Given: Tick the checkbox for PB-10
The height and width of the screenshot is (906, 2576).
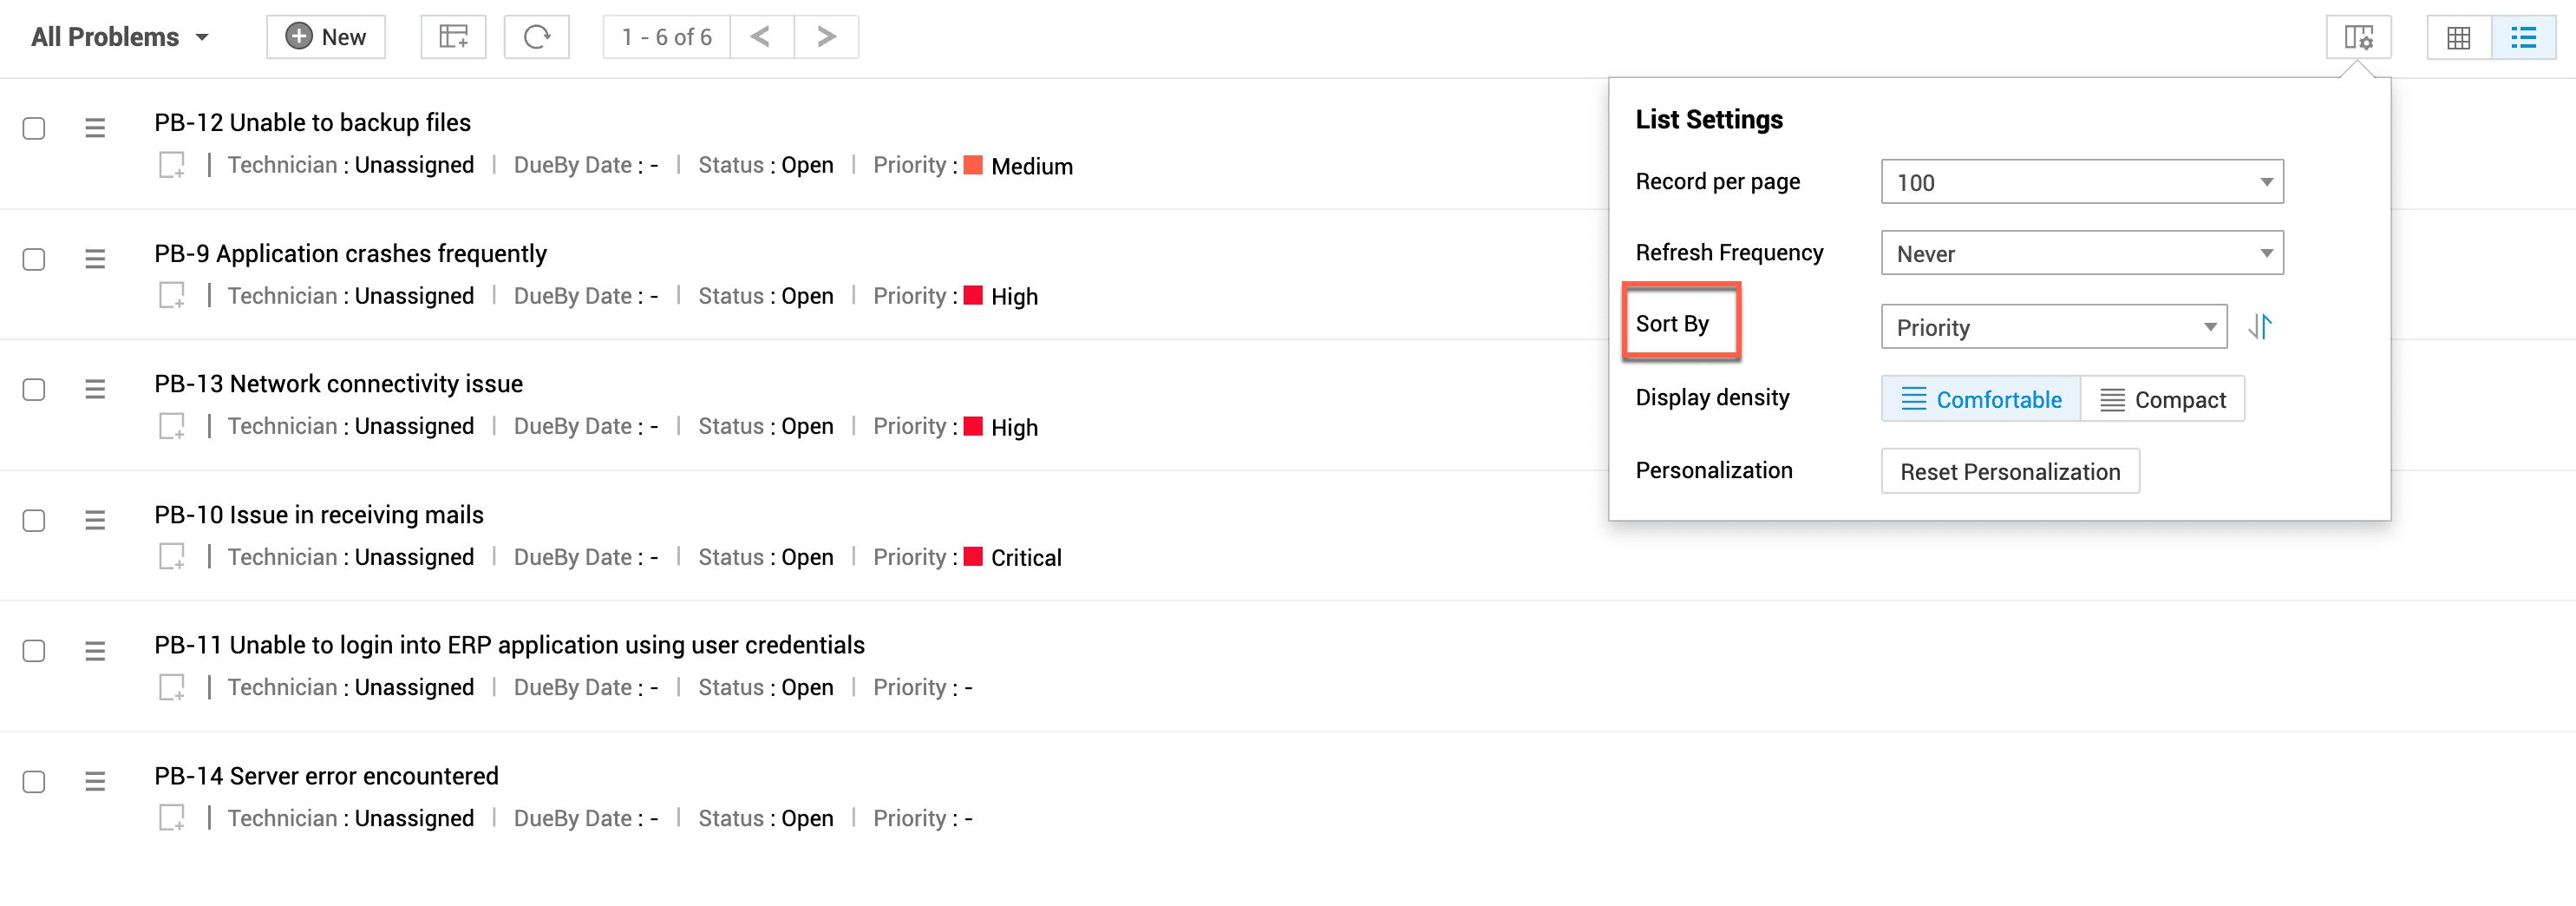Looking at the screenshot, I should coord(34,520).
